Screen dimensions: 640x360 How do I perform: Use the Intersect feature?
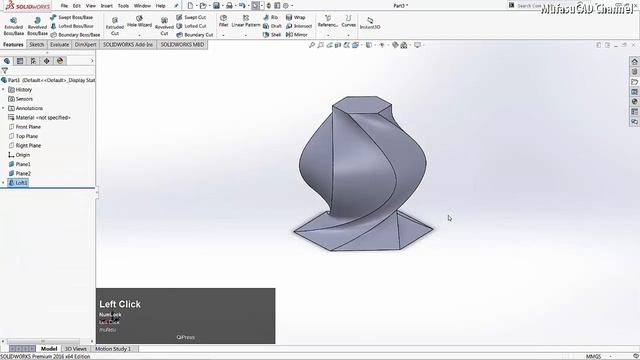pyautogui.click(x=299, y=26)
